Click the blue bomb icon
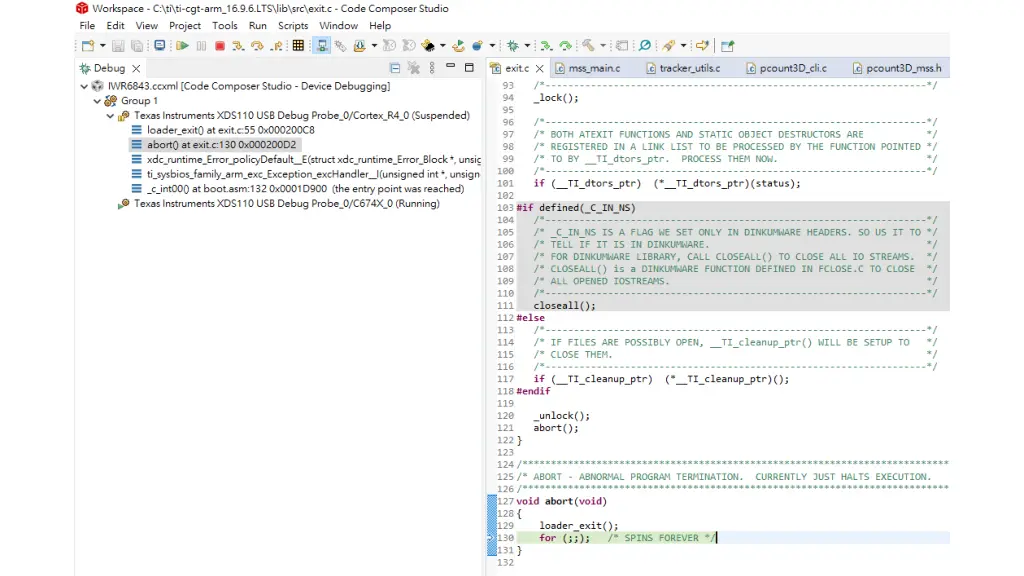 pos(477,46)
